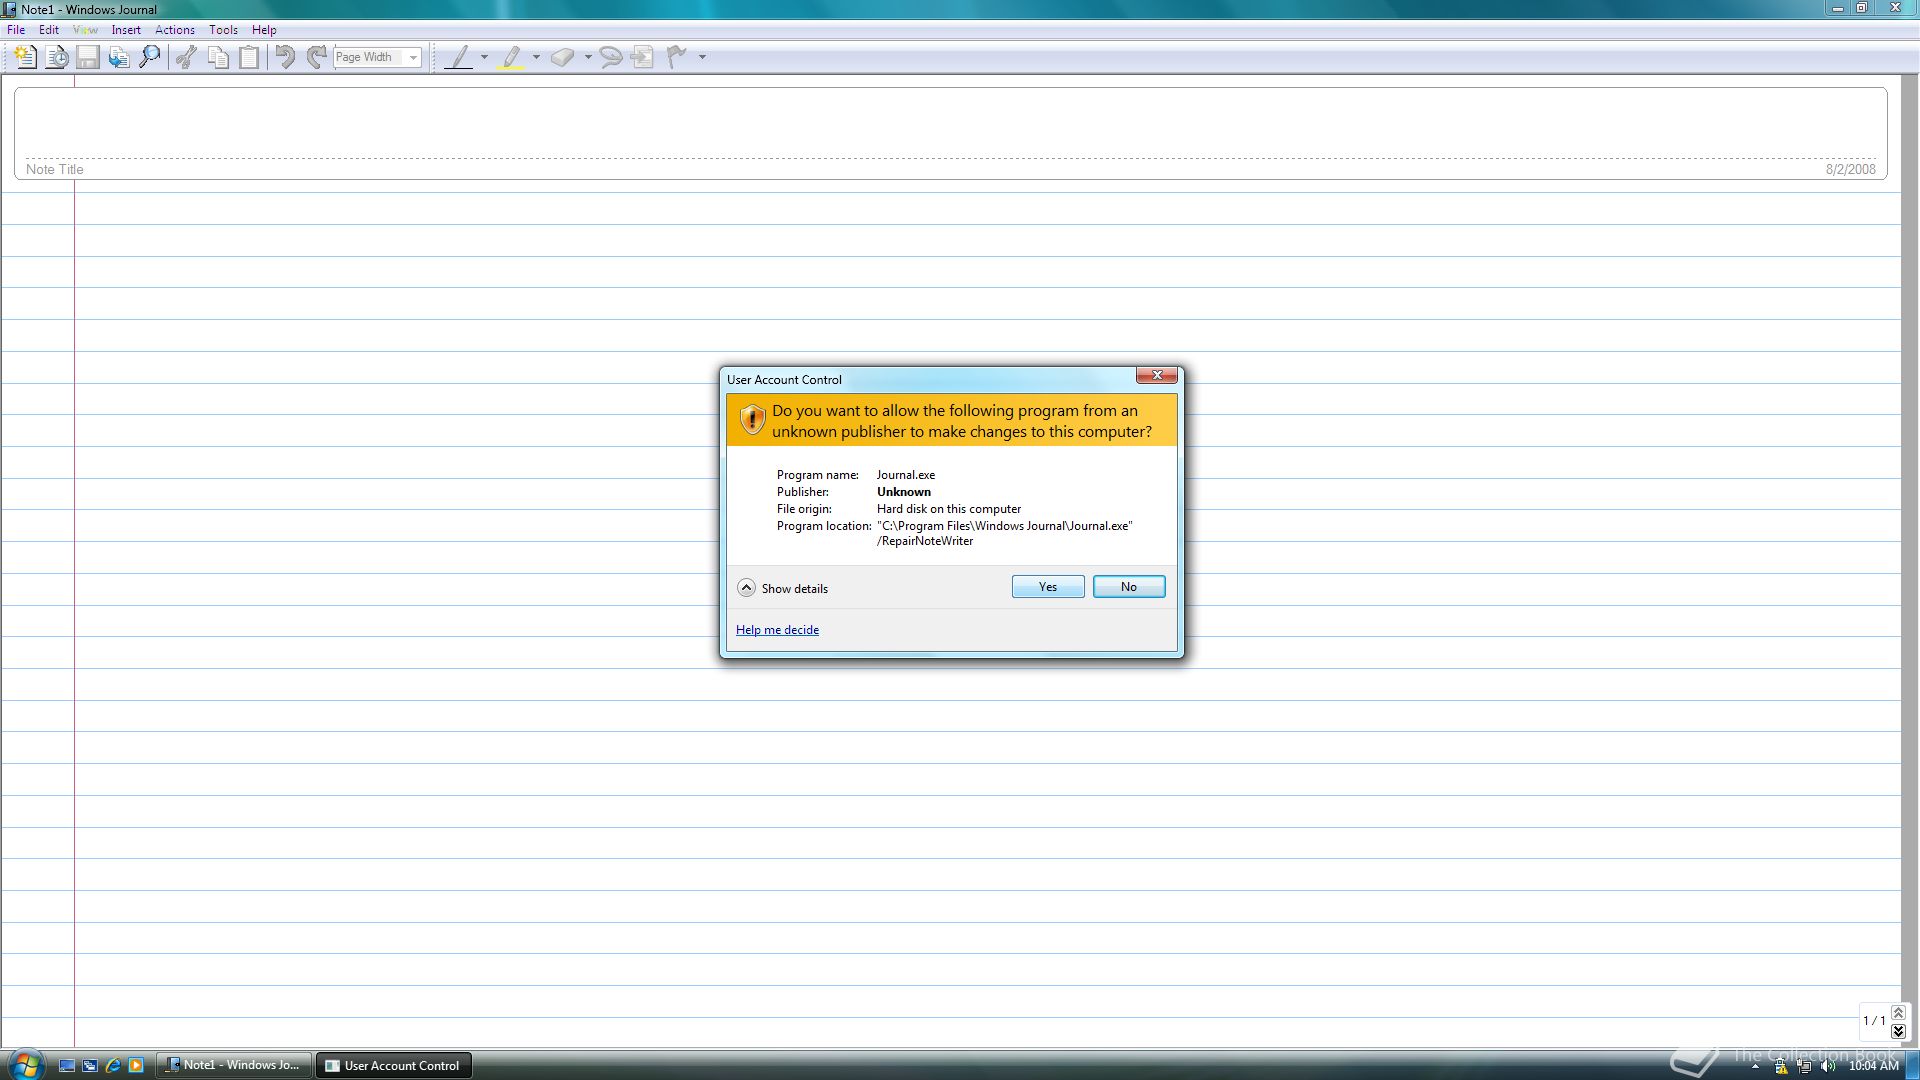Redo the last undone action
Screen dimensions: 1920x1080
316,57
